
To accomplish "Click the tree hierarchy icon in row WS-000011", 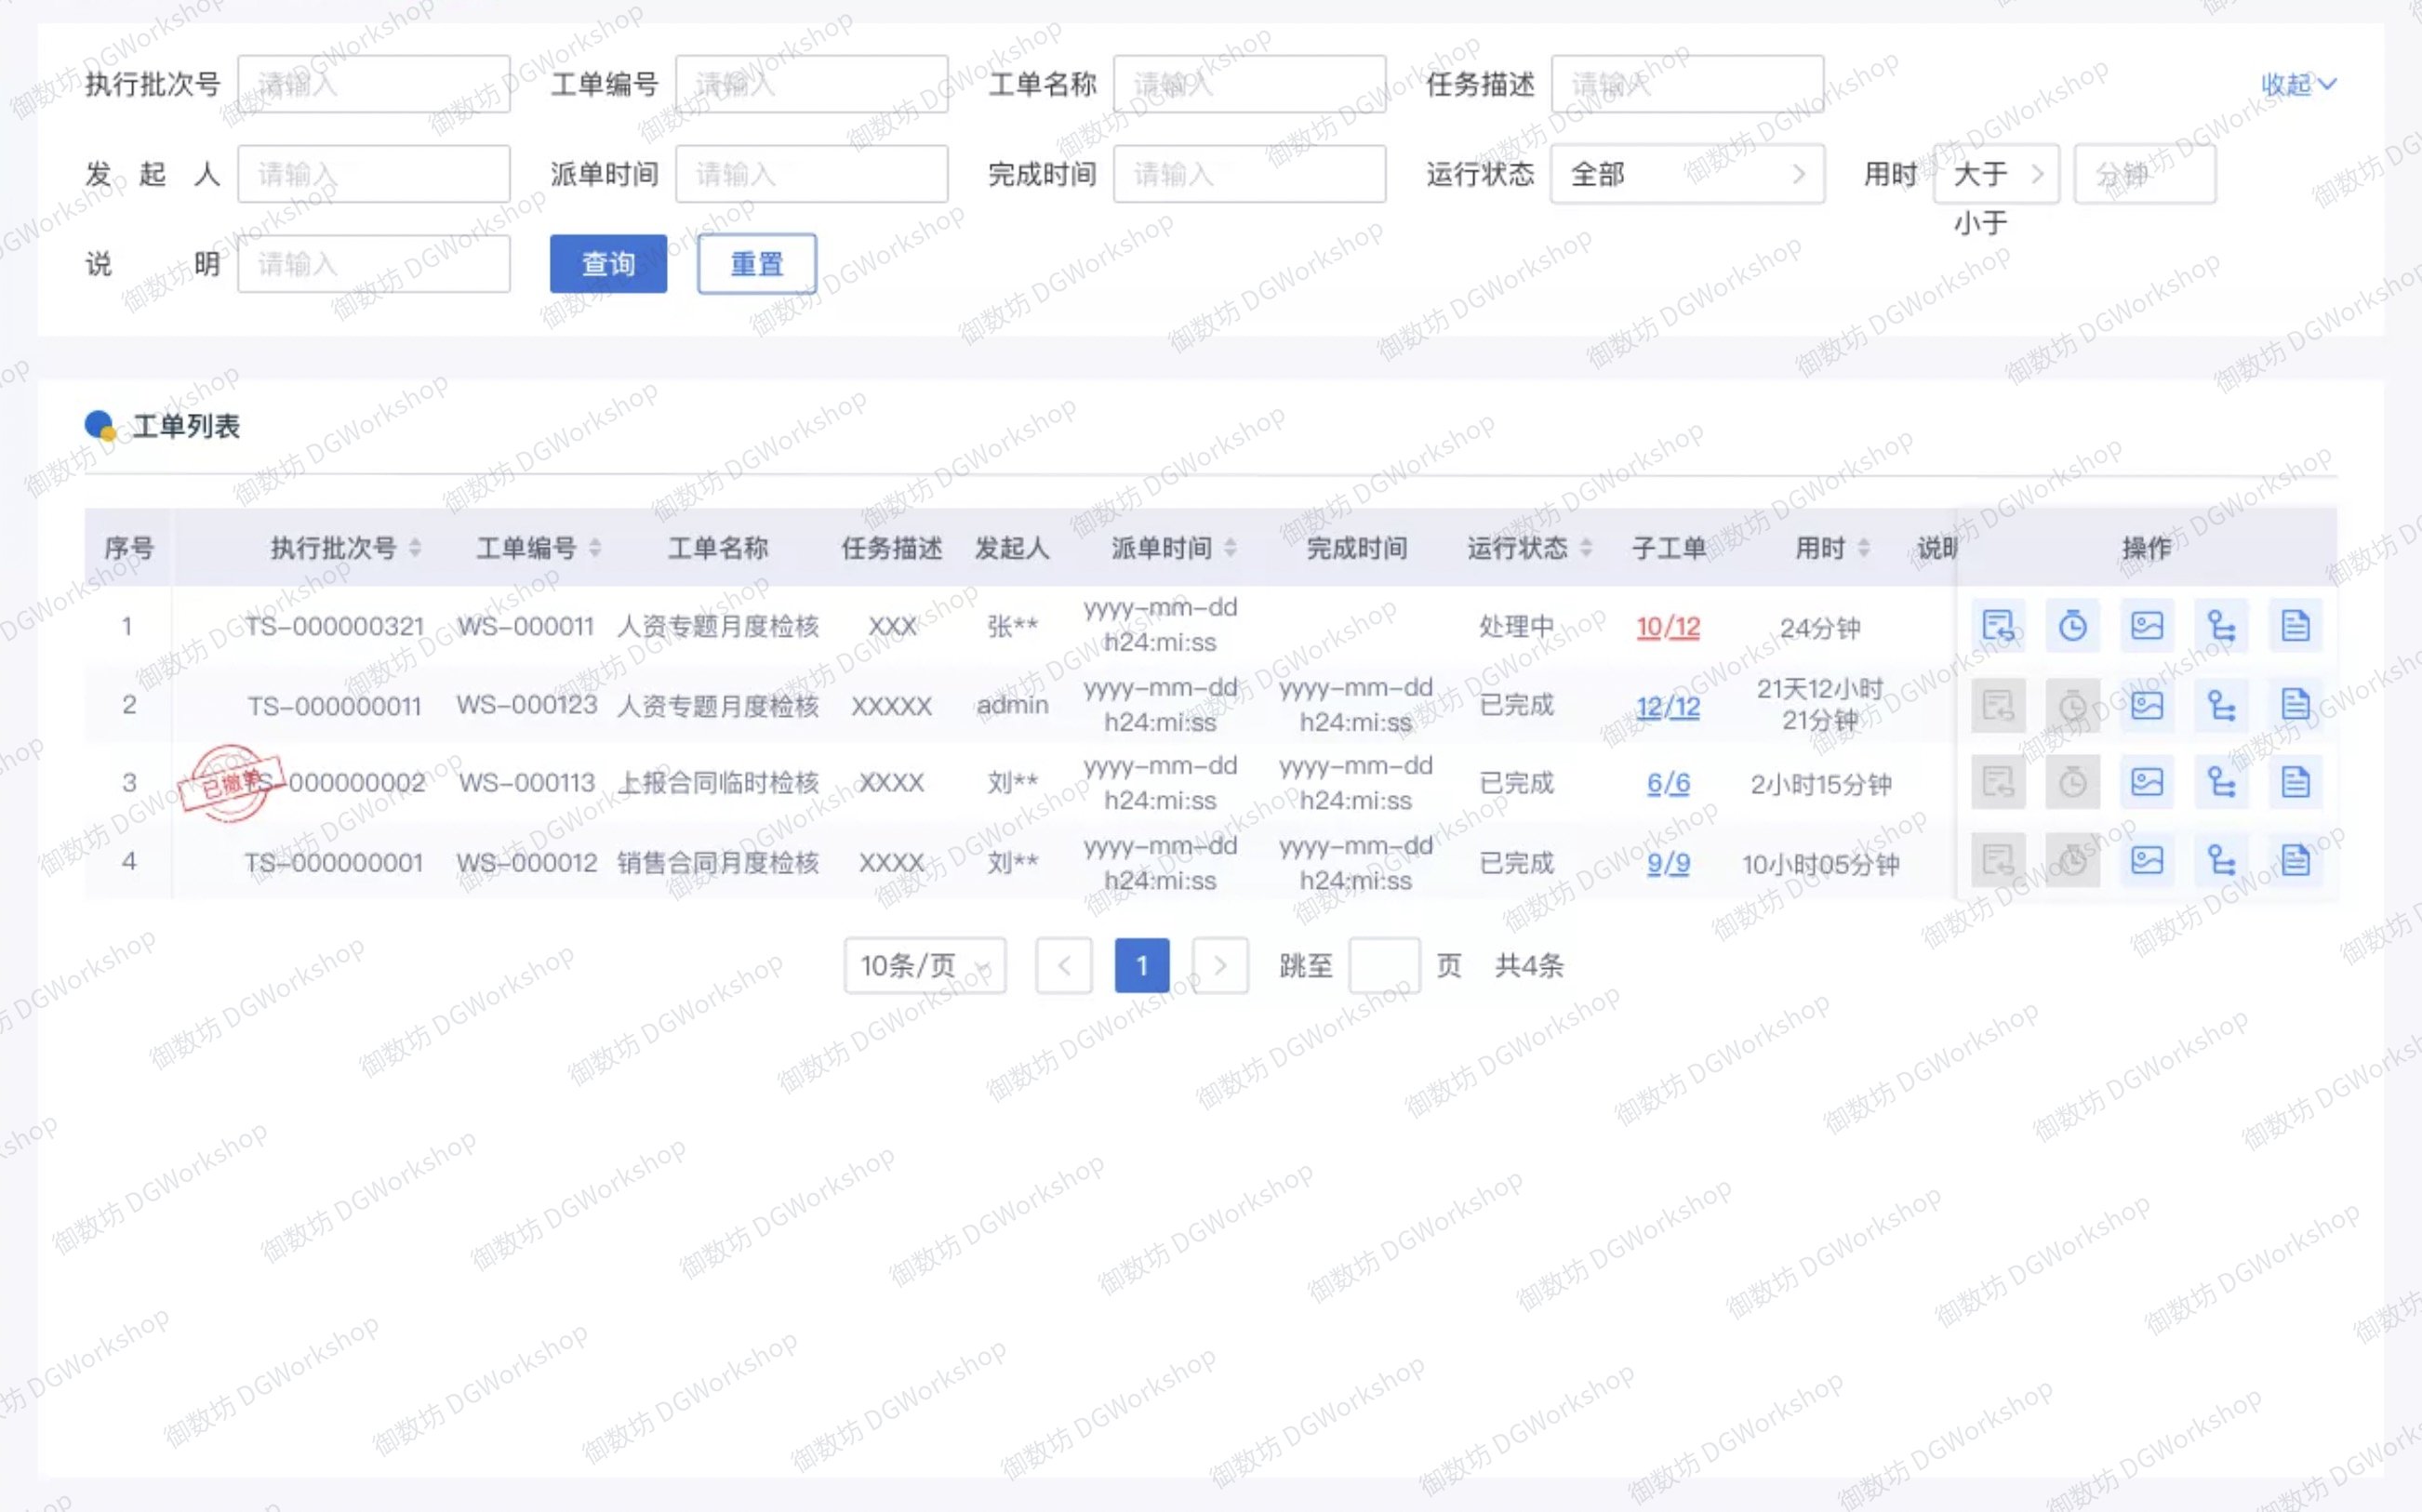I will click(2221, 626).
